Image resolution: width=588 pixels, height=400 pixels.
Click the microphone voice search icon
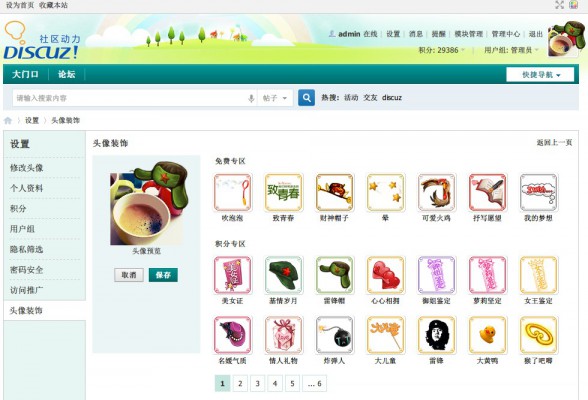(251, 98)
